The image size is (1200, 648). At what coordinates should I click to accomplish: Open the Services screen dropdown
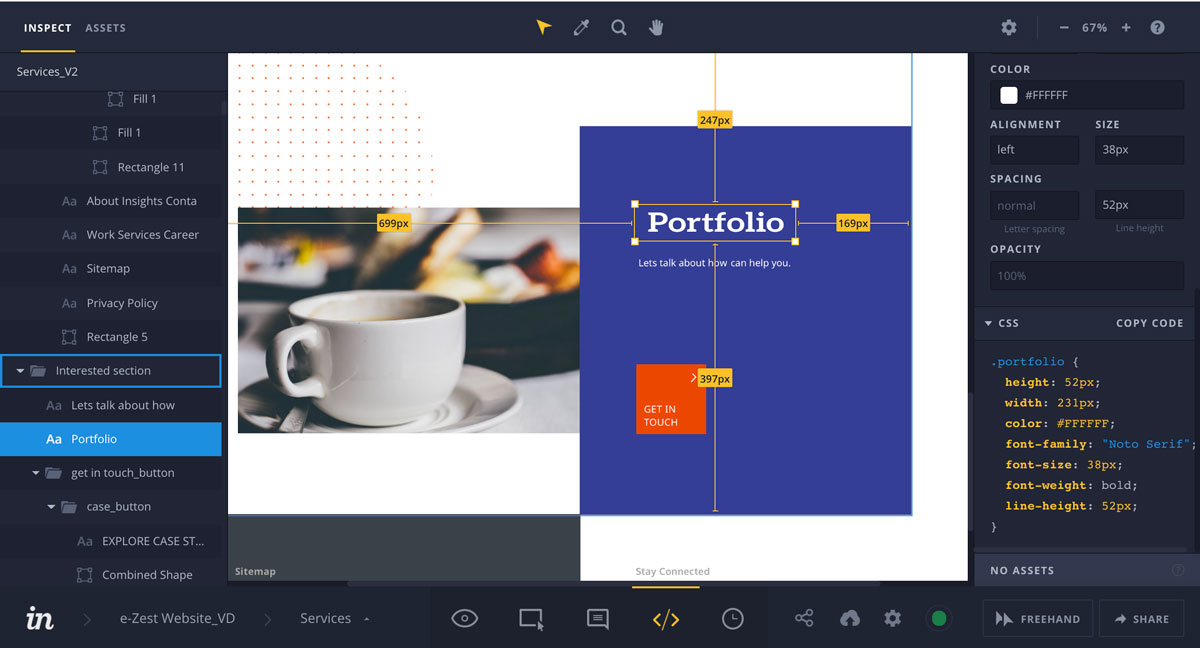click(x=335, y=619)
